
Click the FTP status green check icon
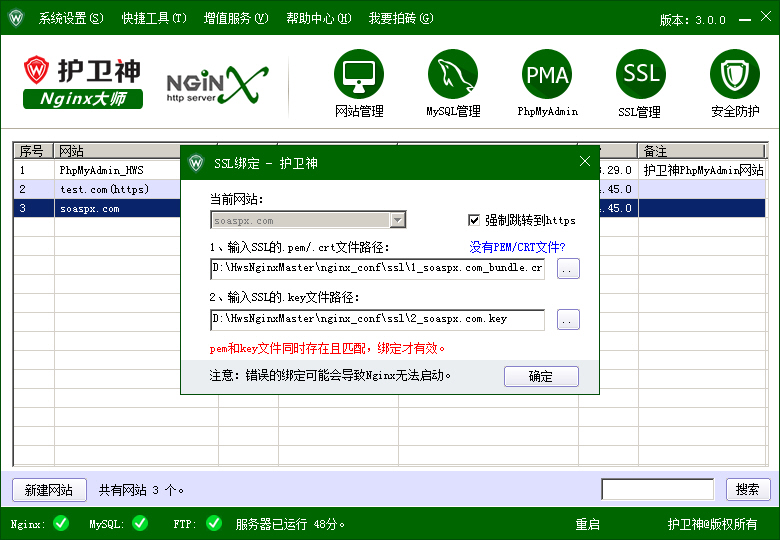coord(214,523)
